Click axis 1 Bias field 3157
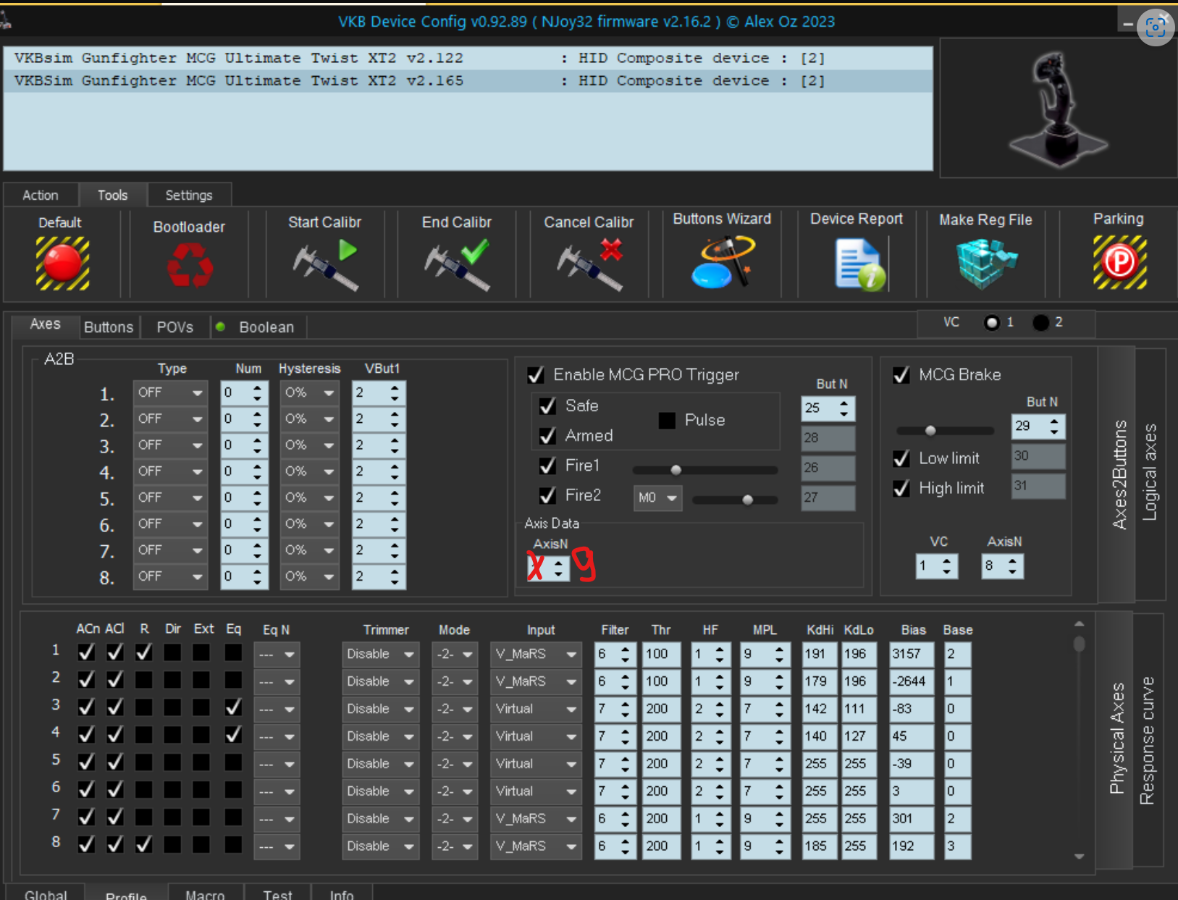This screenshot has width=1178, height=900. [x=911, y=654]
